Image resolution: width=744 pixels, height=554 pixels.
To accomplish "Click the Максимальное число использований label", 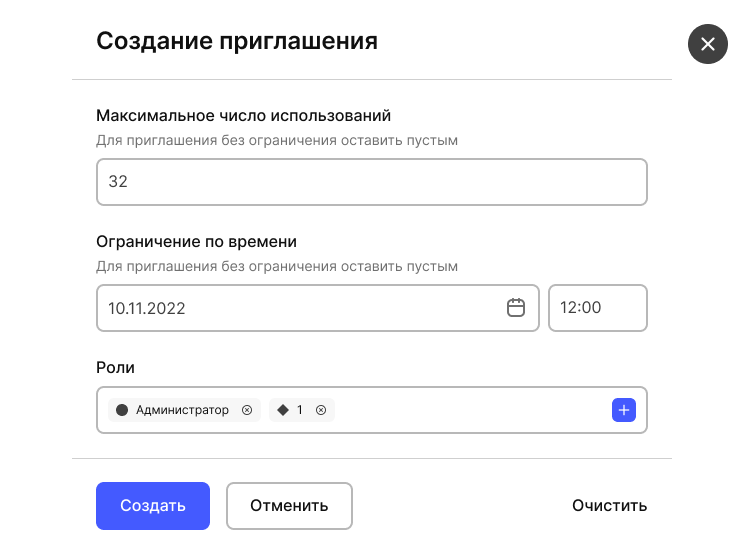I will click(x=243, y=115).
